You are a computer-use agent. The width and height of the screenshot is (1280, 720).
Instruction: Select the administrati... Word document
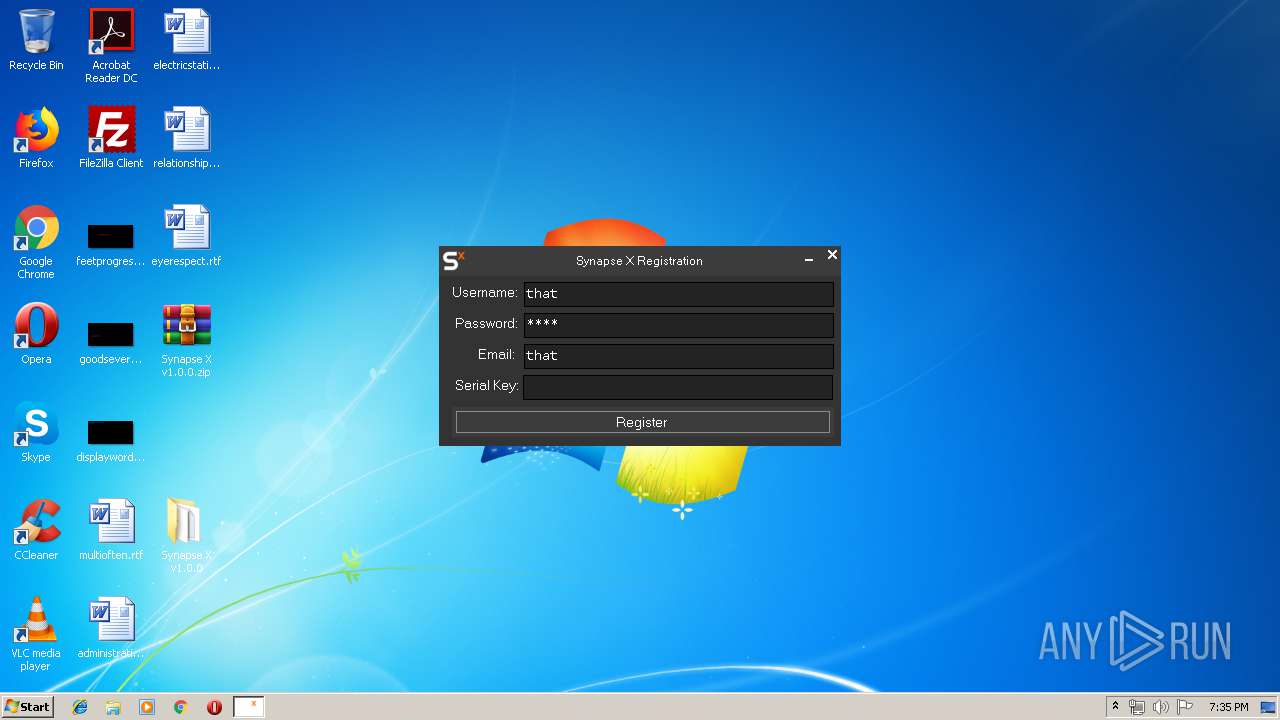pos(111,628)
